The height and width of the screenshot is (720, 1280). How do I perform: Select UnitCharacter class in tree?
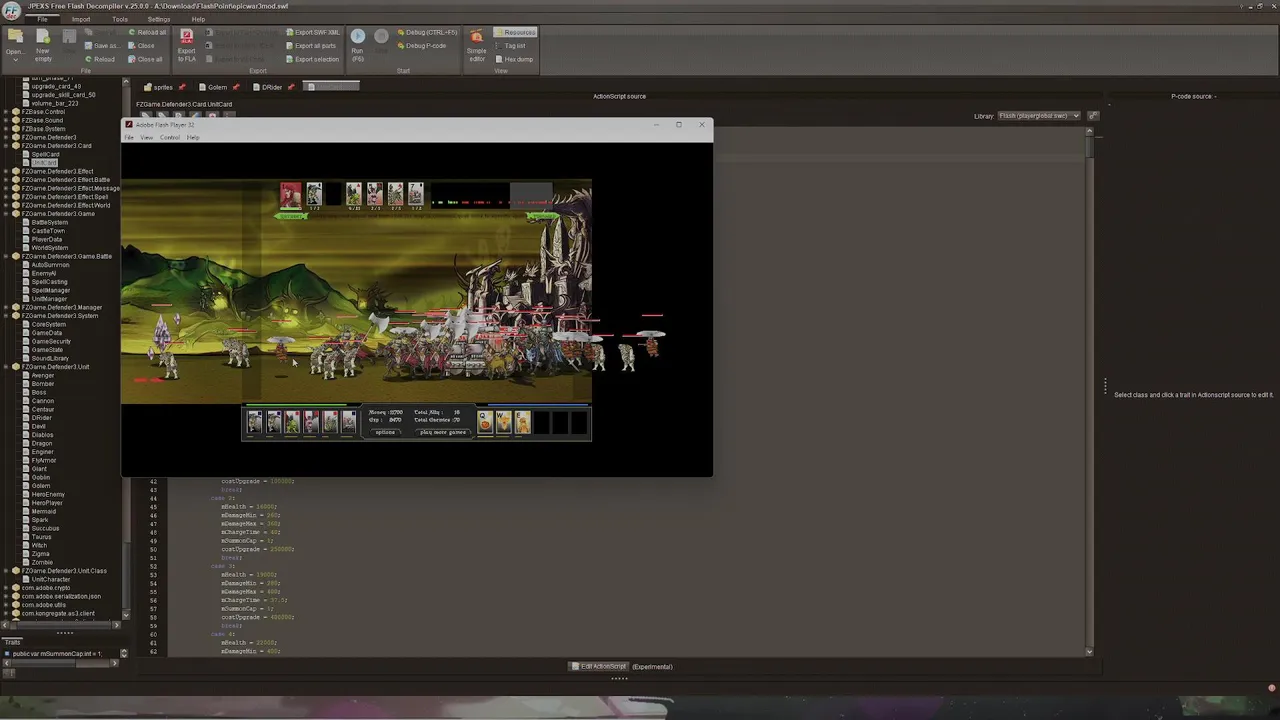50,579
